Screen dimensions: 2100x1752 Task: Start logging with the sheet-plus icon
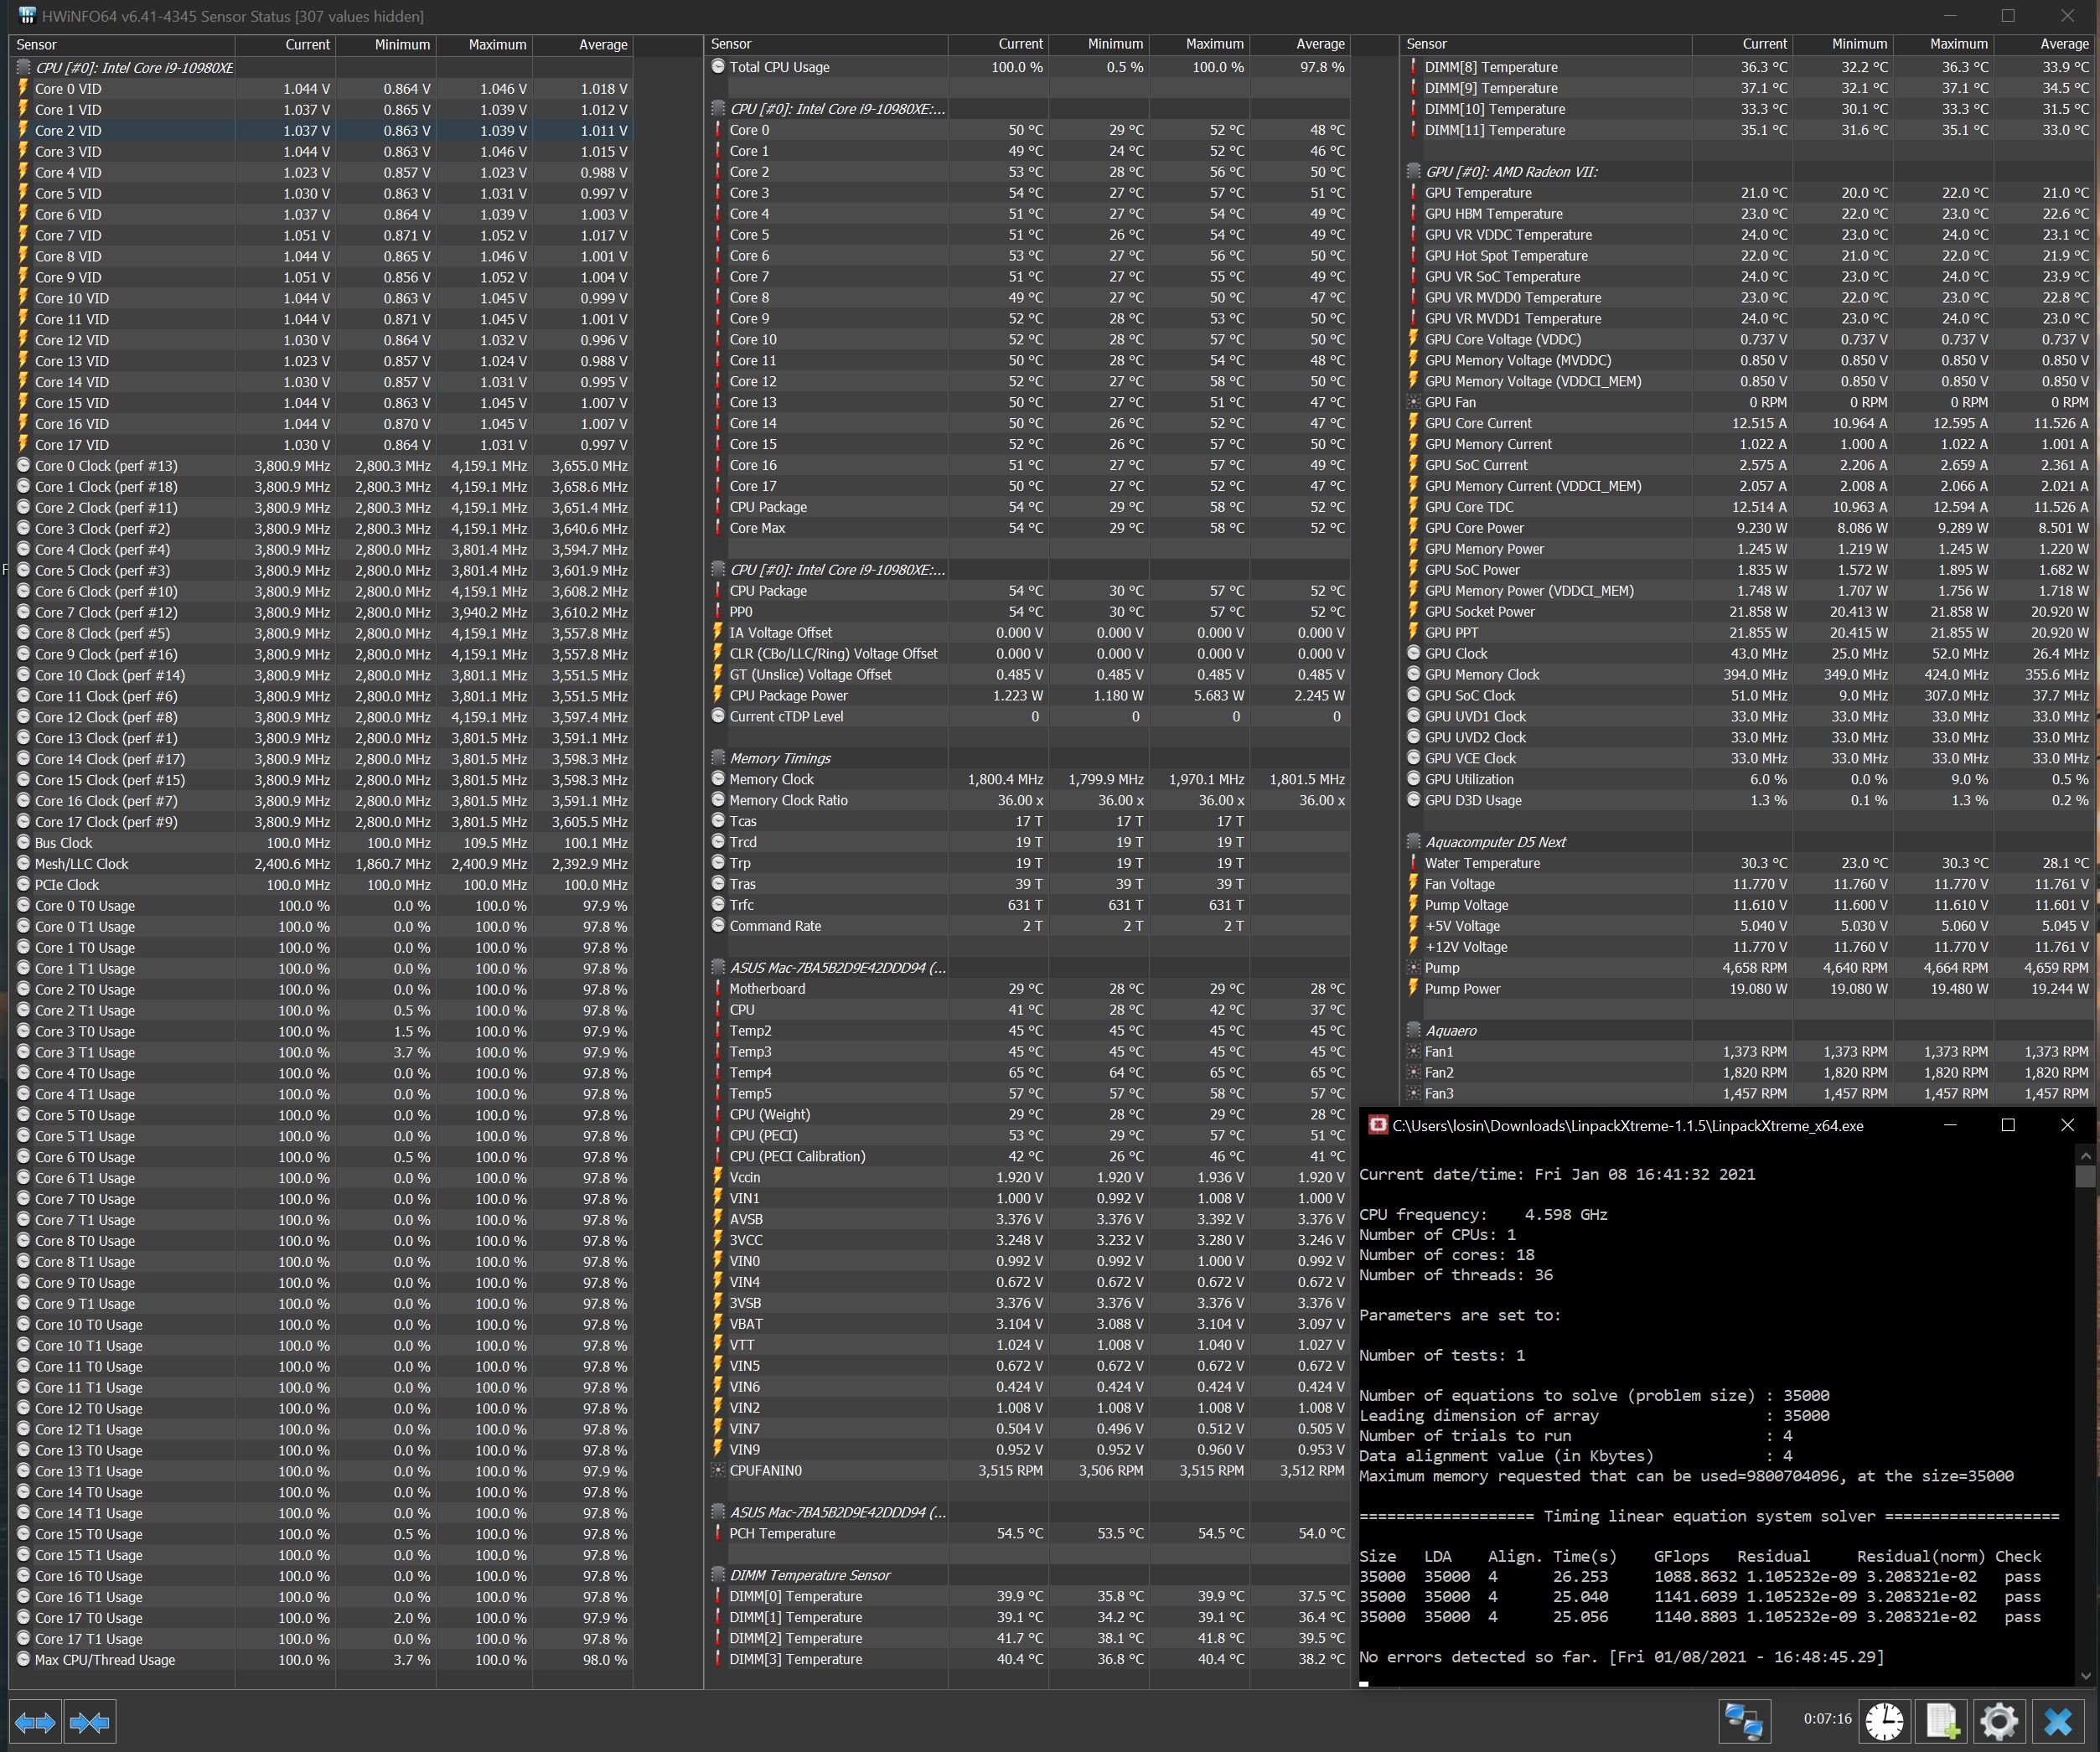pos(1942,1722)
